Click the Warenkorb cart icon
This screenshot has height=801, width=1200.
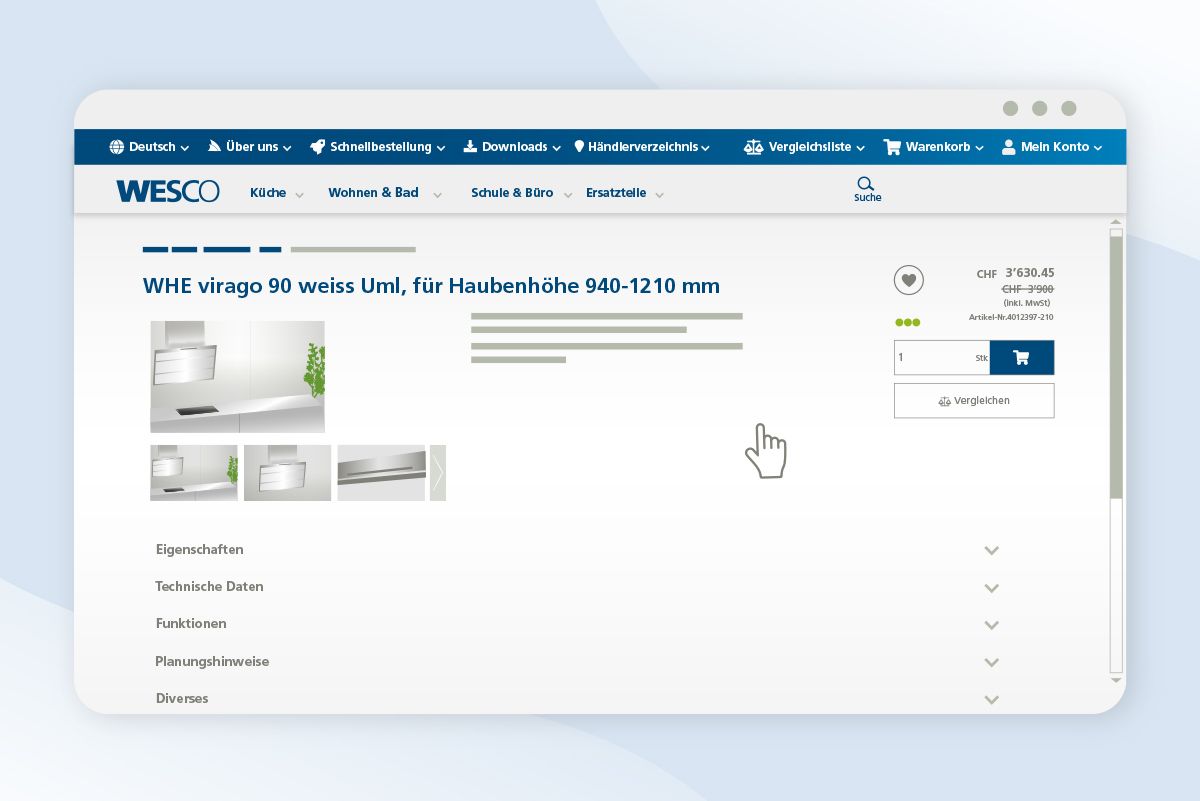tap(892, 147)
